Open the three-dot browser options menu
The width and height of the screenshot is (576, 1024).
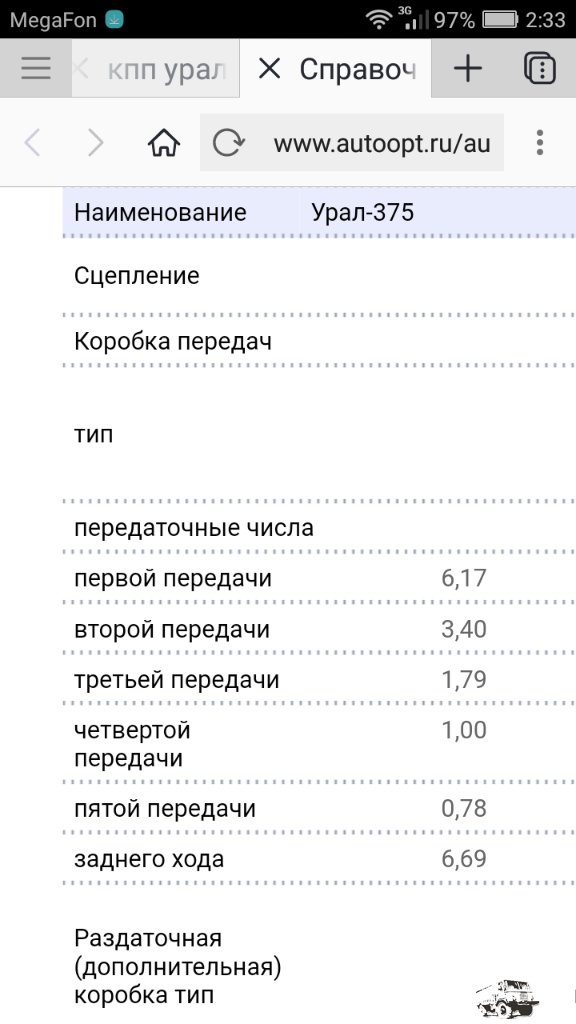tap(539, 142)
